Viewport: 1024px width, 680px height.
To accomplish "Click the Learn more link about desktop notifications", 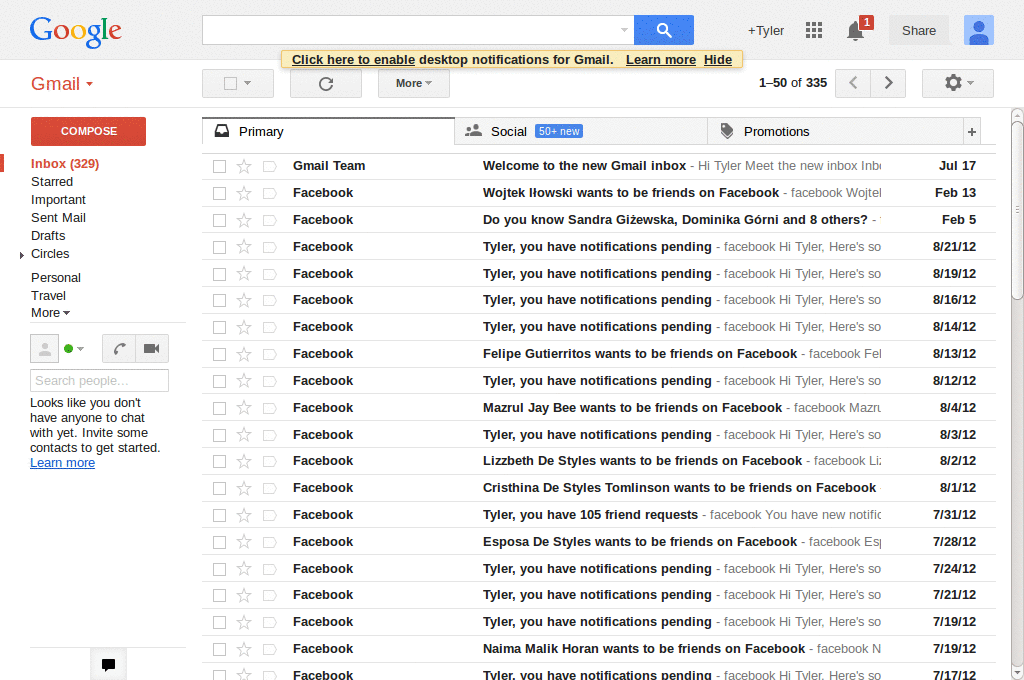I will click(660, 59).
